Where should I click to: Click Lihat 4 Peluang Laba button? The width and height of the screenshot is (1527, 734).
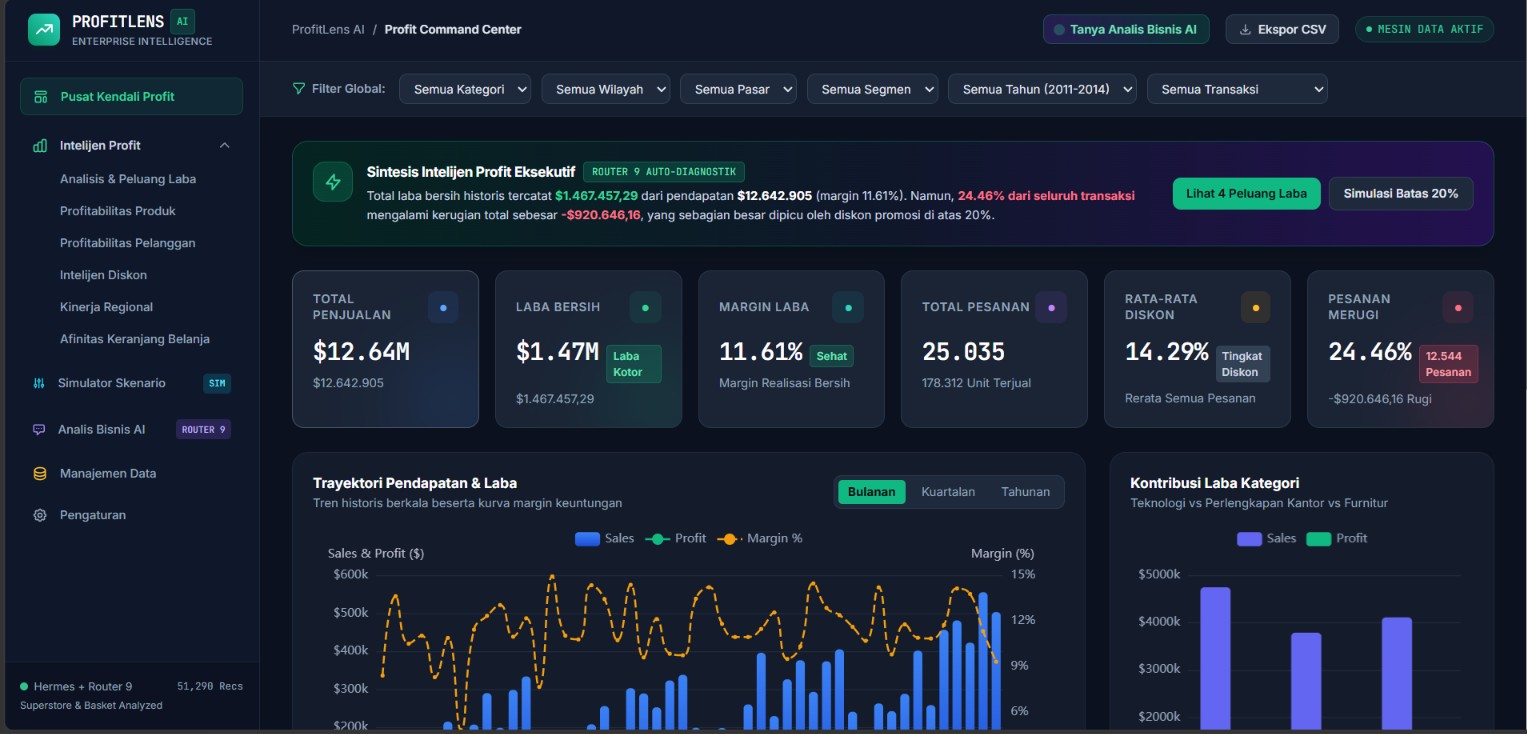coord(1247,194)
